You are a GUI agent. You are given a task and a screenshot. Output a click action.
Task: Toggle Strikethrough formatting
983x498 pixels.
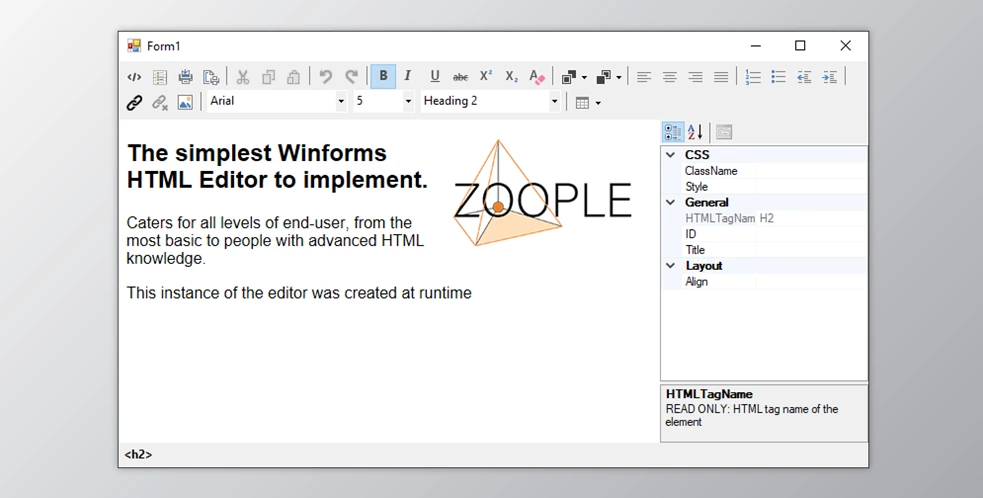point(460,77)
